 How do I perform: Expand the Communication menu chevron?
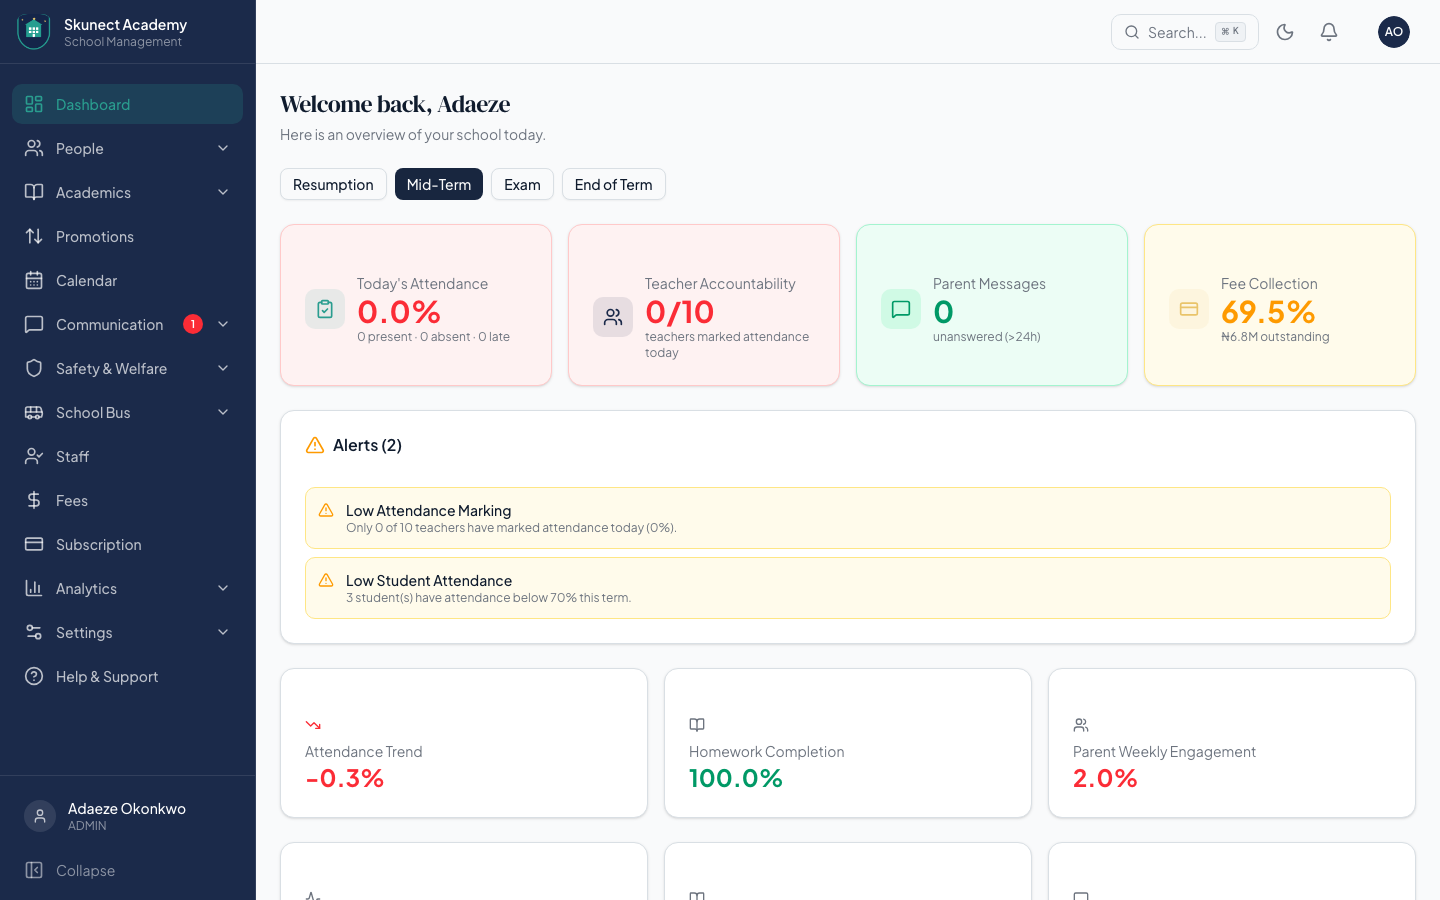point(223,324)
